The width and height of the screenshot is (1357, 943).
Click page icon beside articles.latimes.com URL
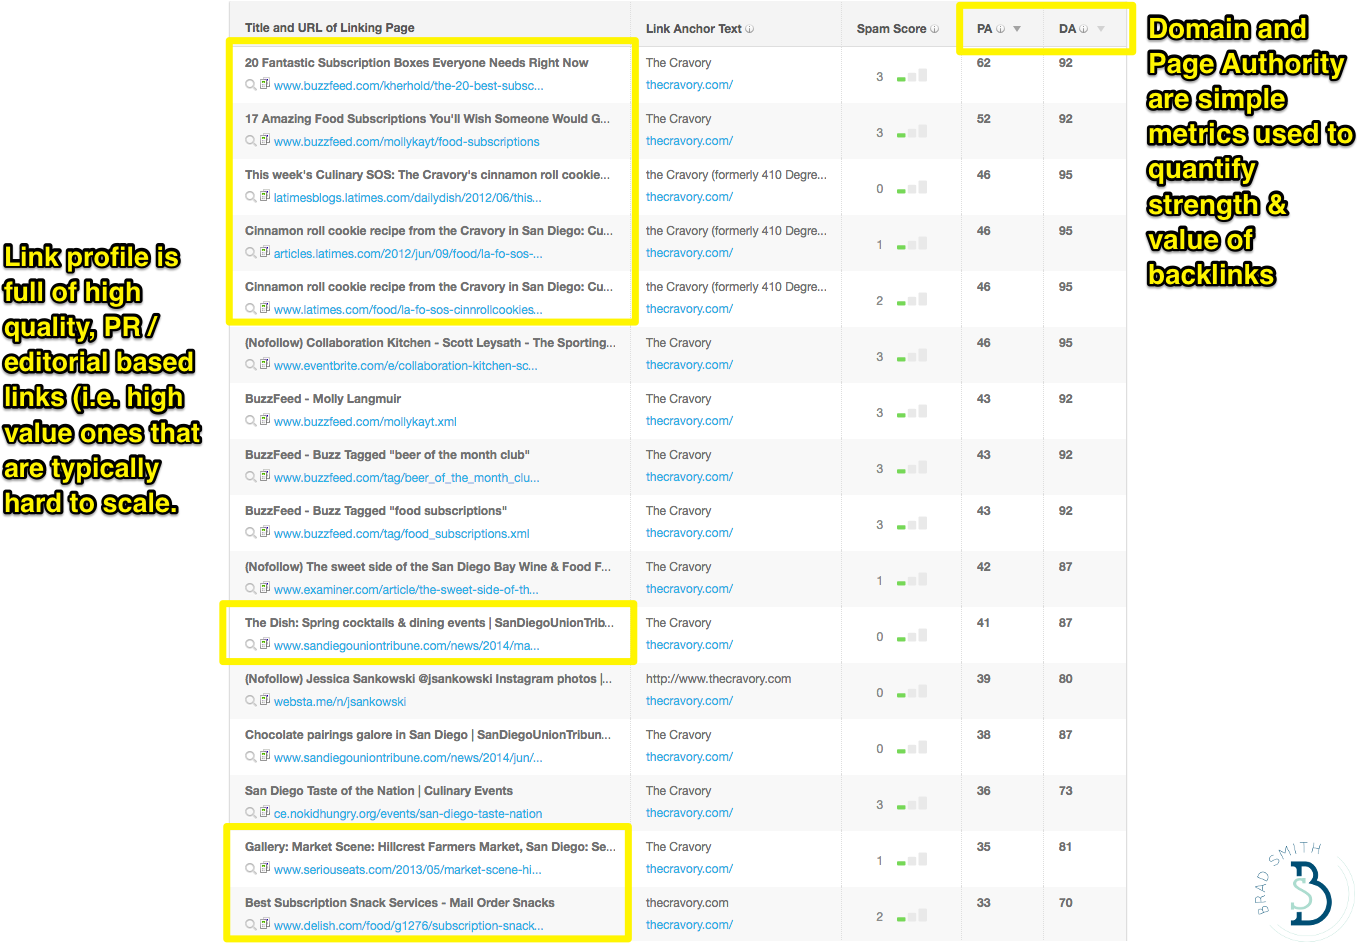point(265,252)
